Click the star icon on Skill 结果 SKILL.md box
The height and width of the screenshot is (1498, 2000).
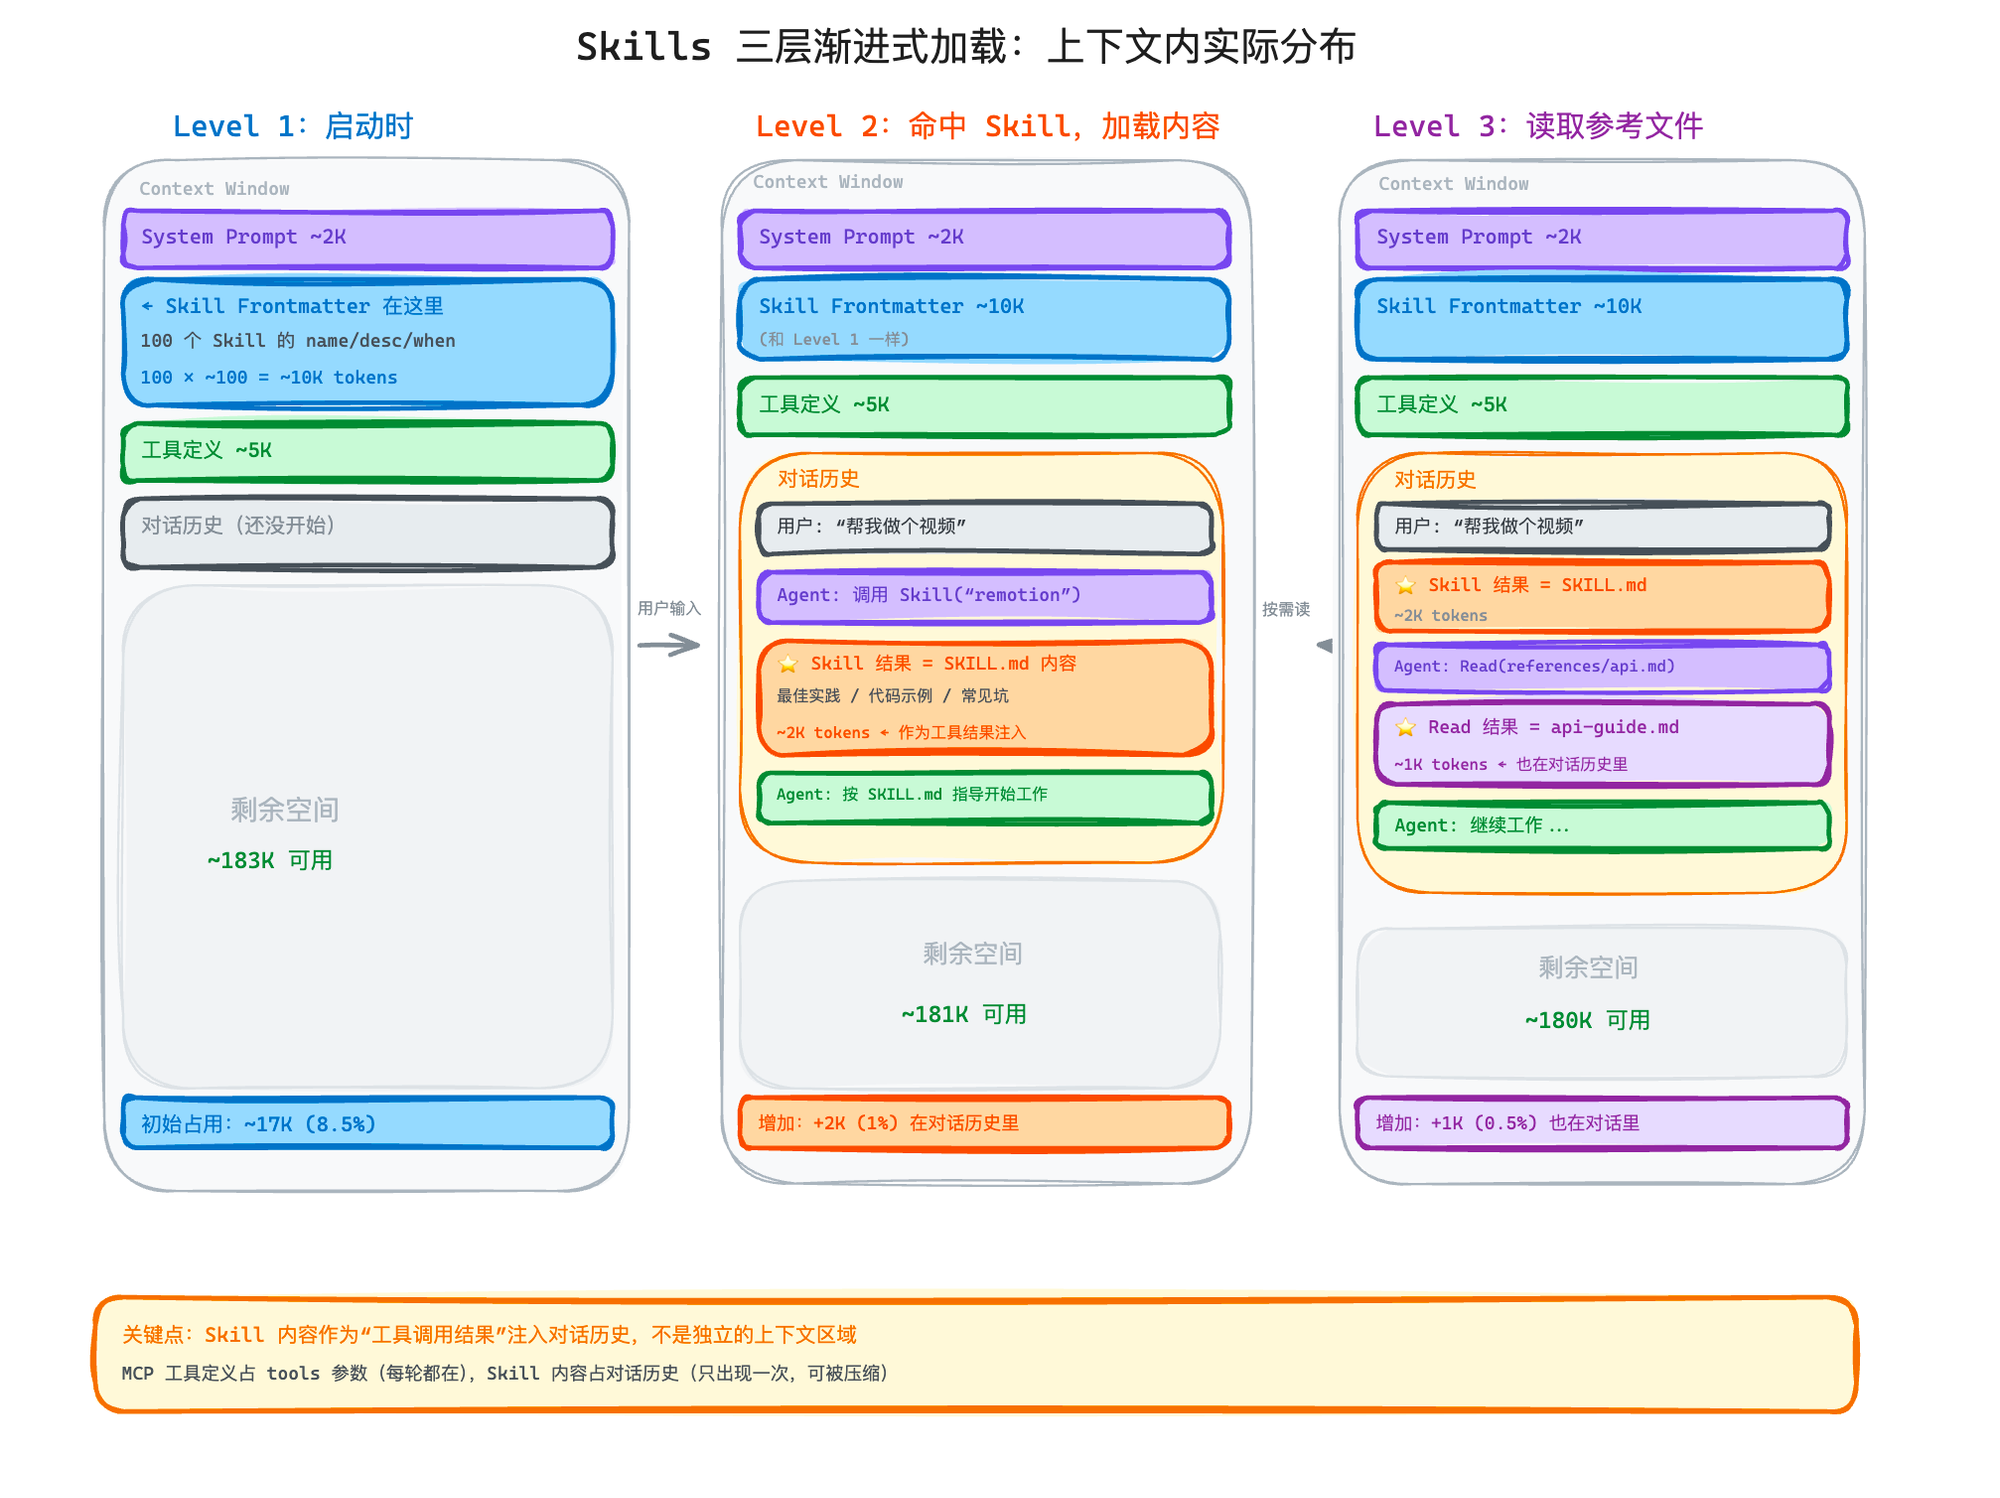click(790, 662)
